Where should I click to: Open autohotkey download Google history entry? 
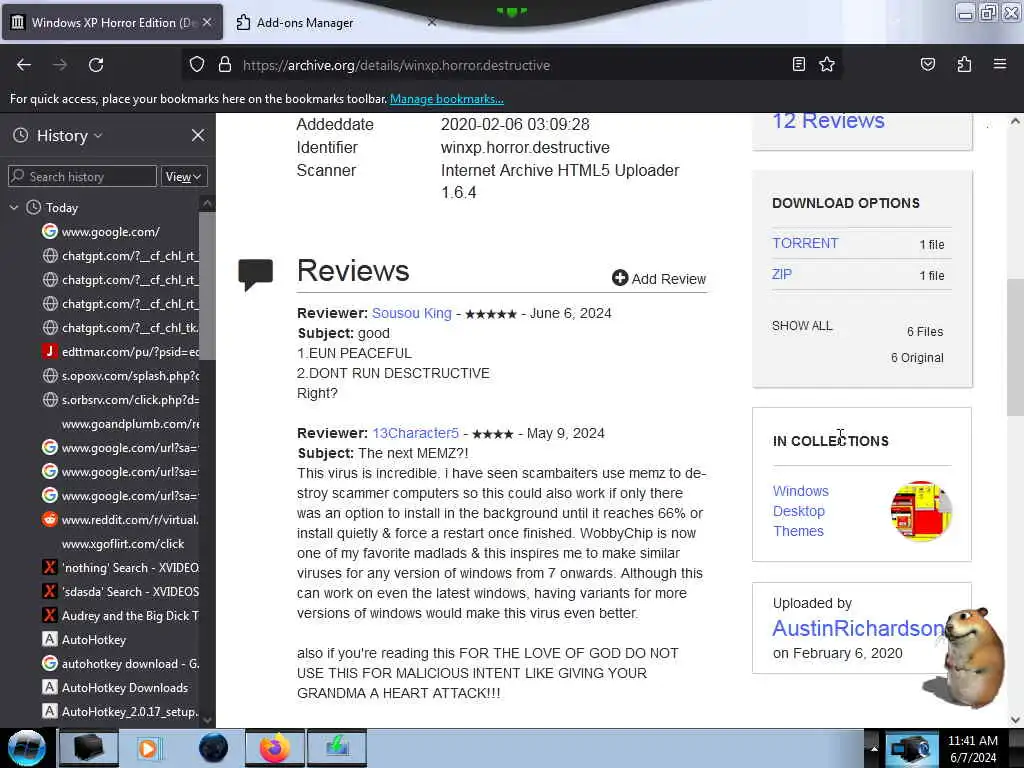click(x=120, y=664)
